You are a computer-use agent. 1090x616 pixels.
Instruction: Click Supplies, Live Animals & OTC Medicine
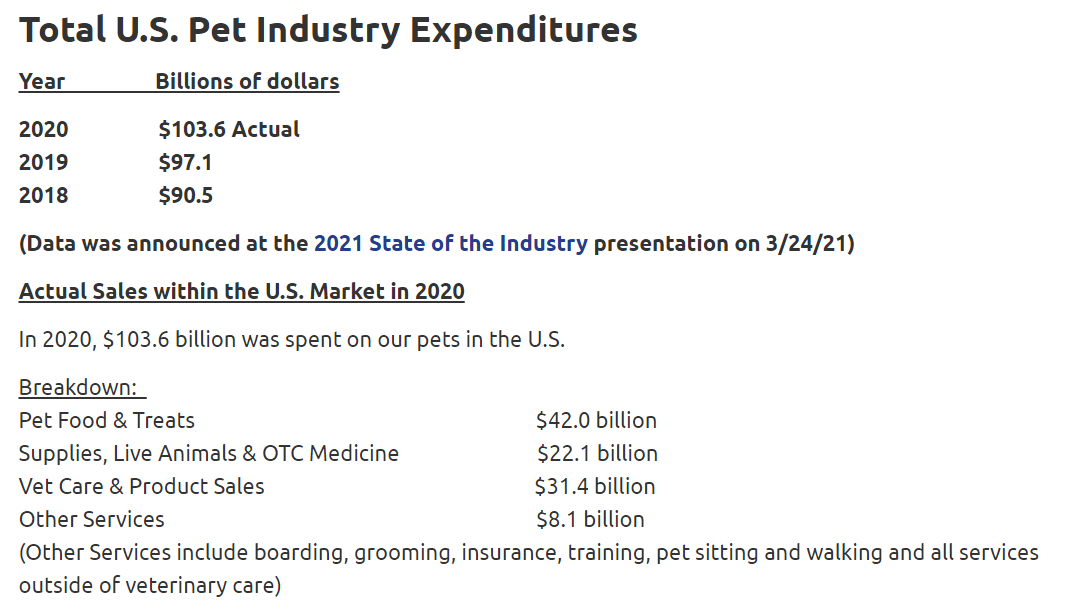209,453
